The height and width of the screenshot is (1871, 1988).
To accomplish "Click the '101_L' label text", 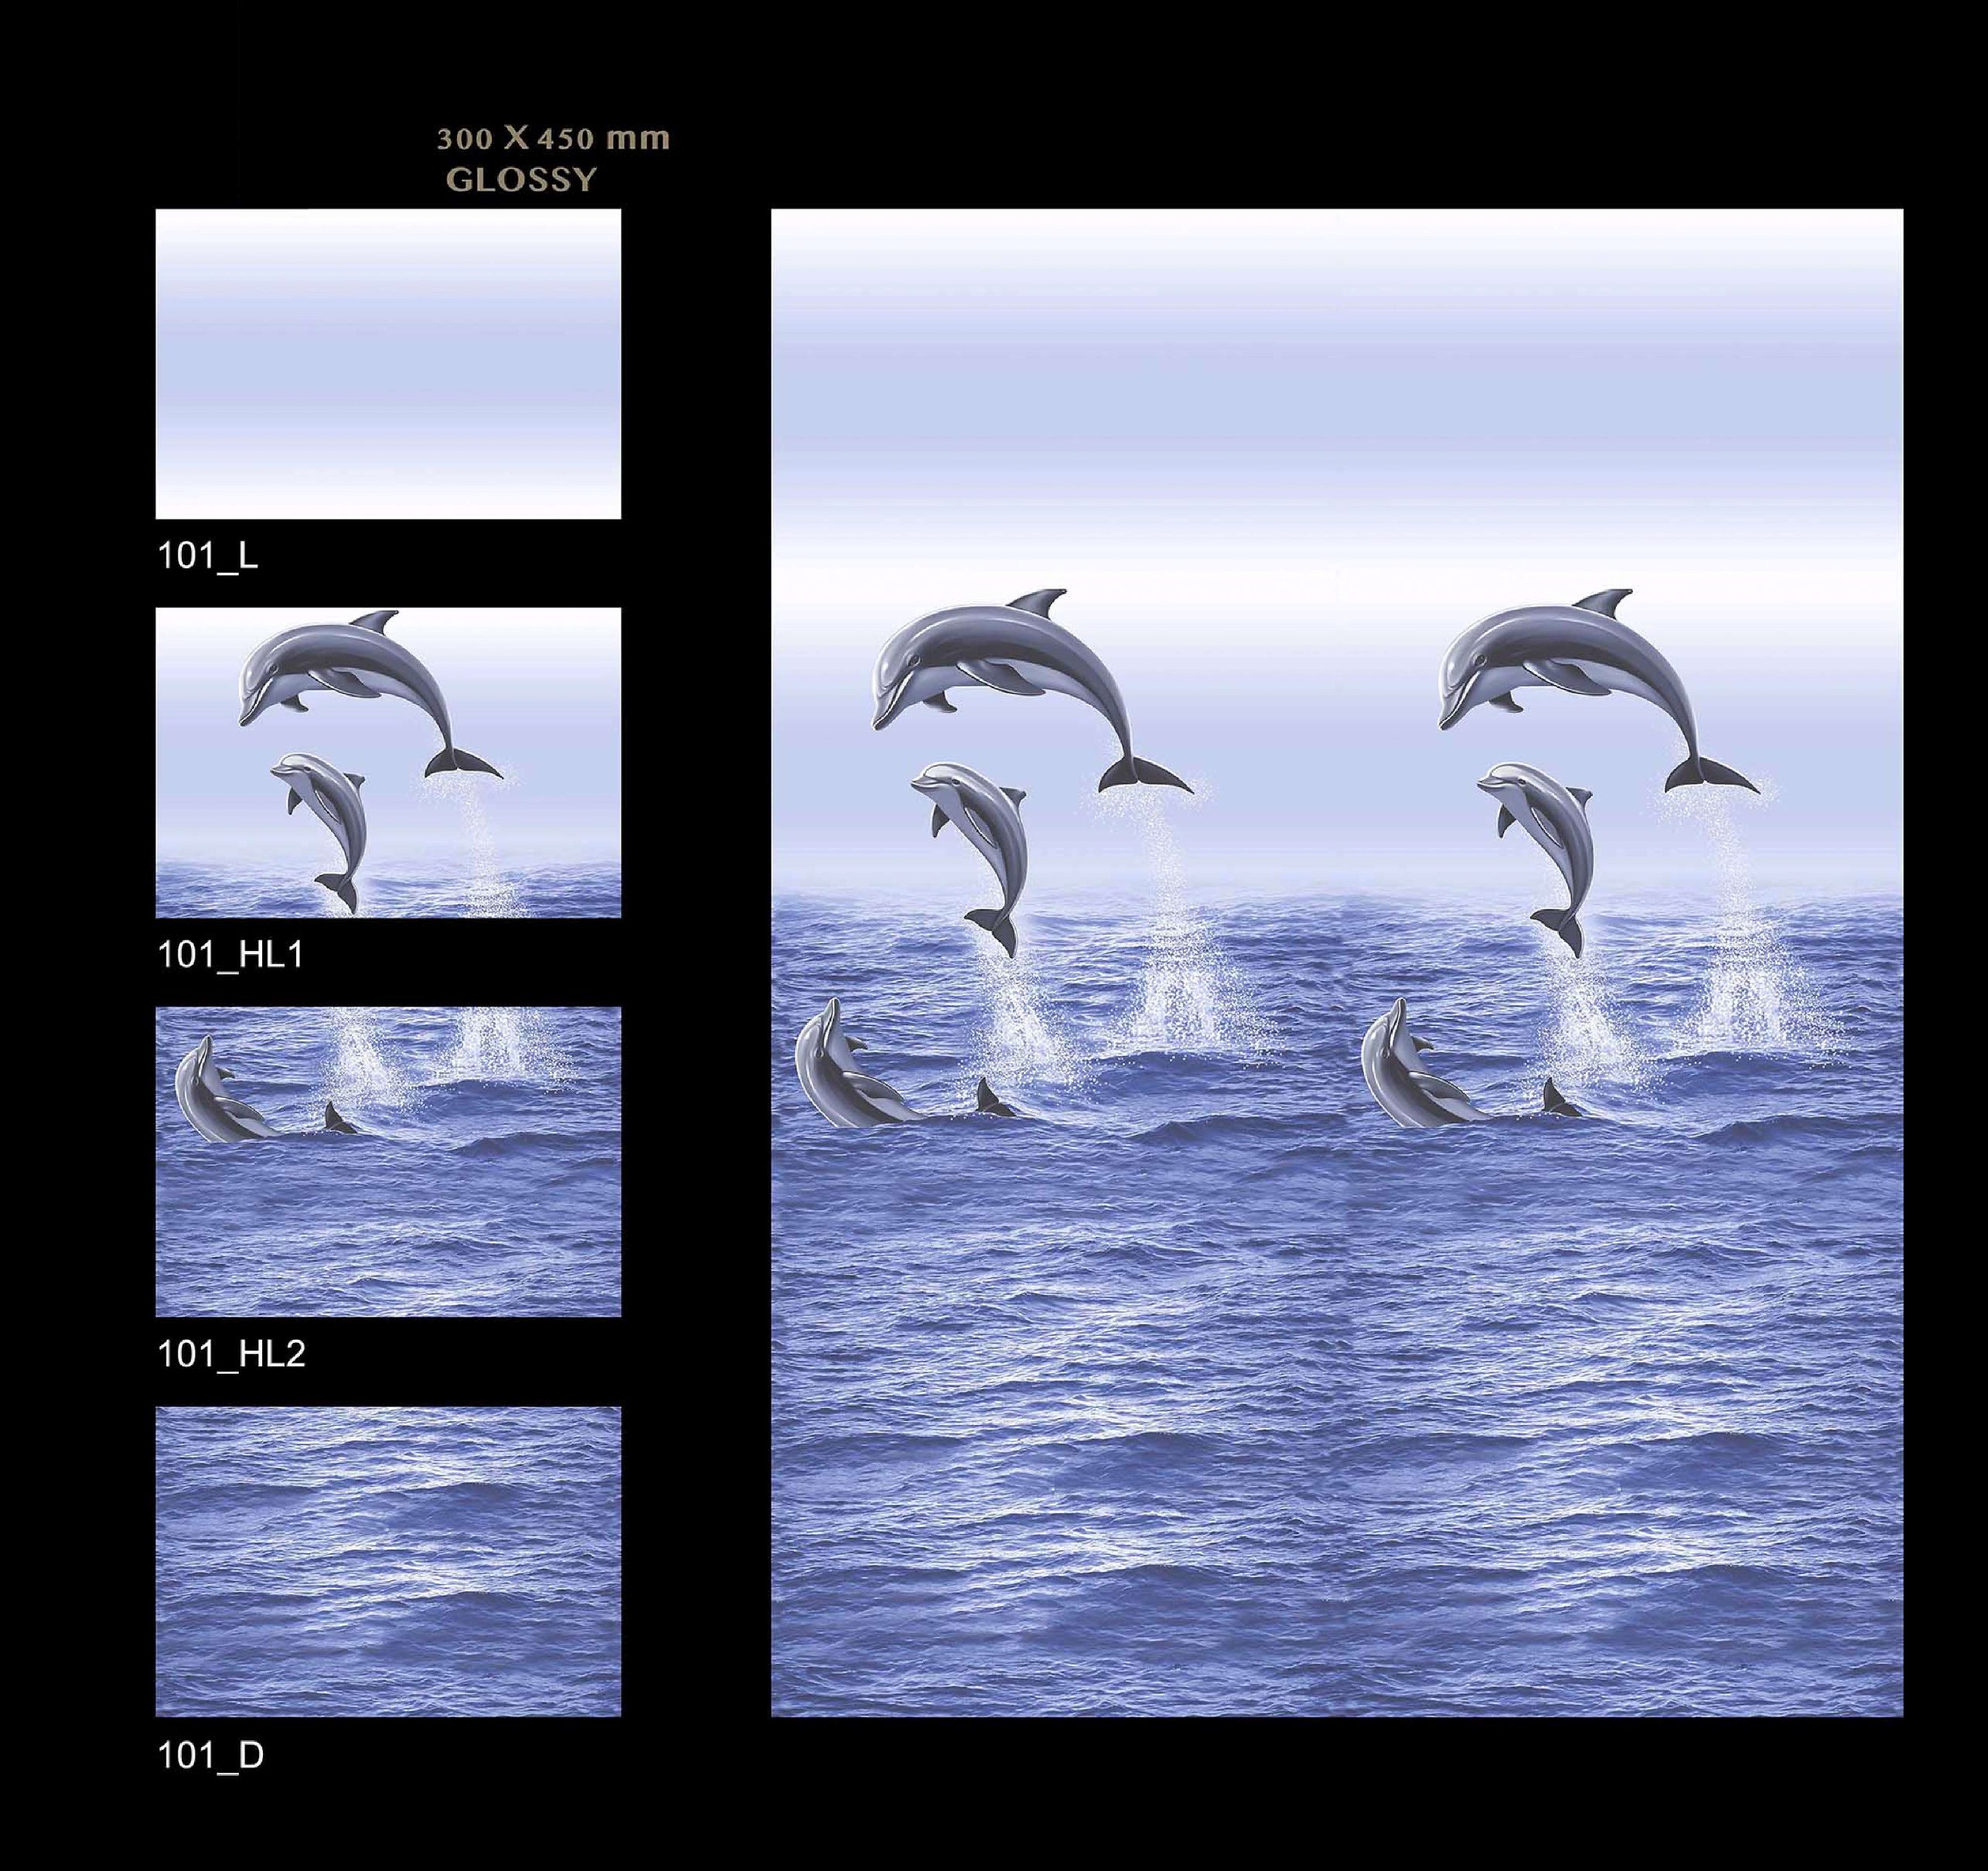I will [208, 557].
